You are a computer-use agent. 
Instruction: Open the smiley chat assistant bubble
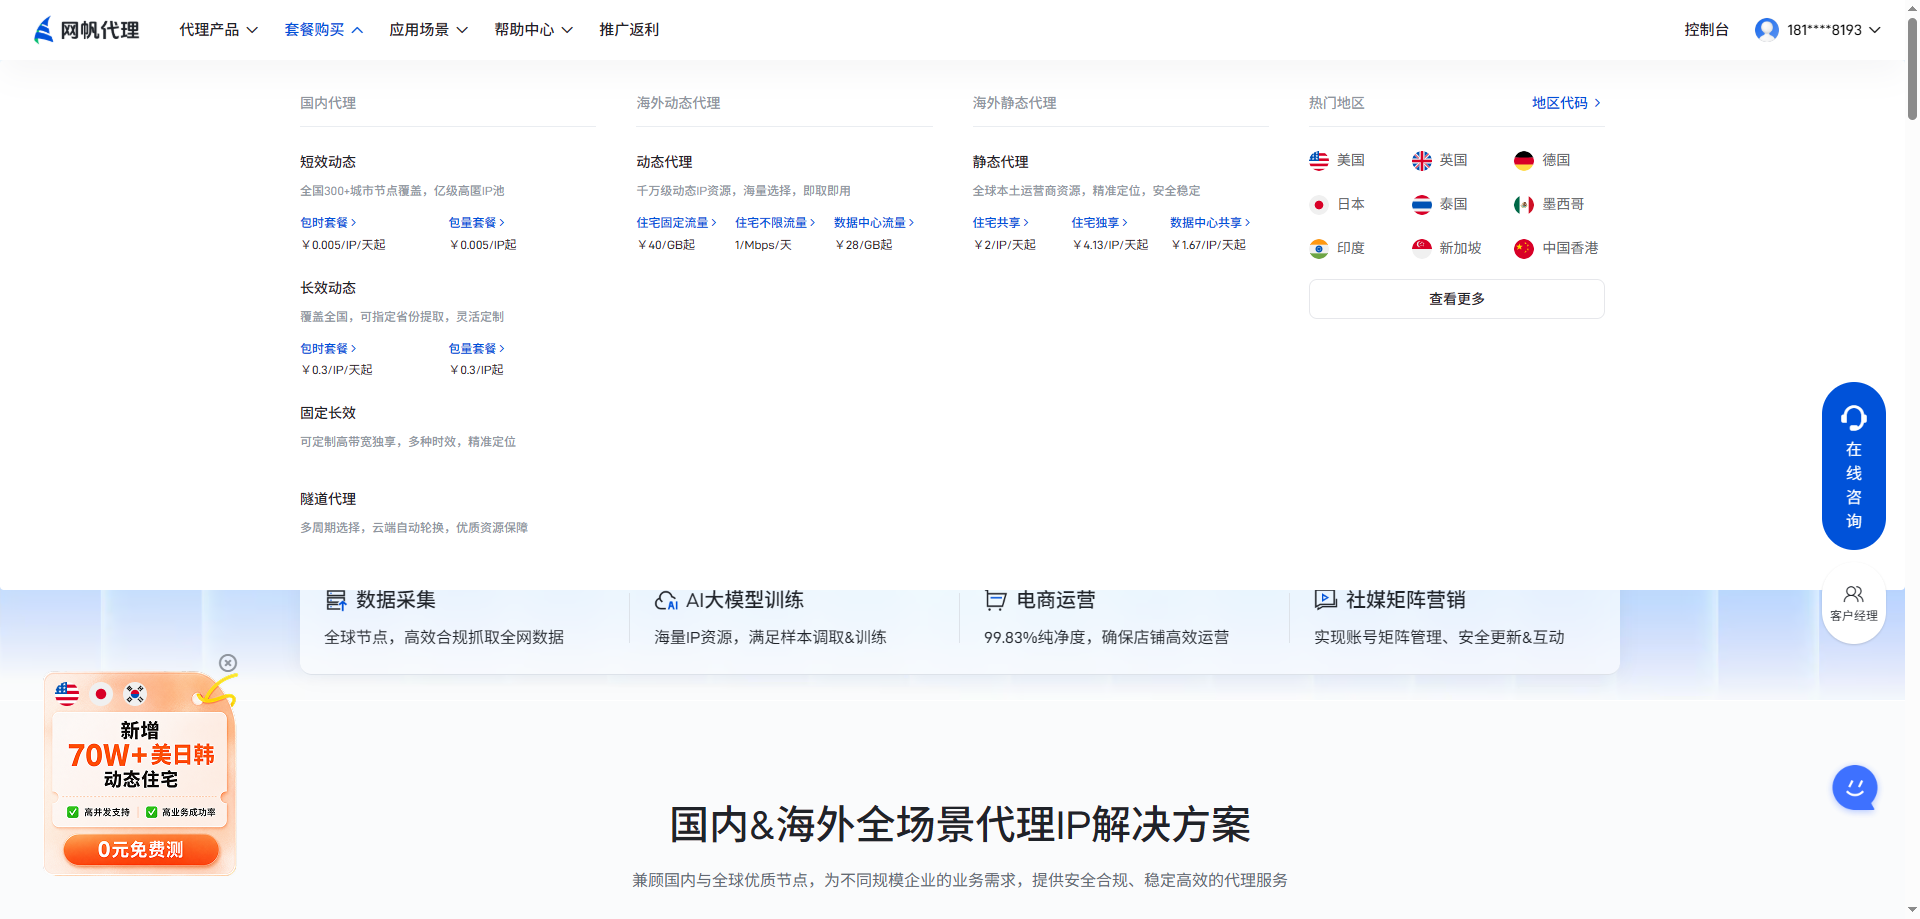pos(1854,788)
